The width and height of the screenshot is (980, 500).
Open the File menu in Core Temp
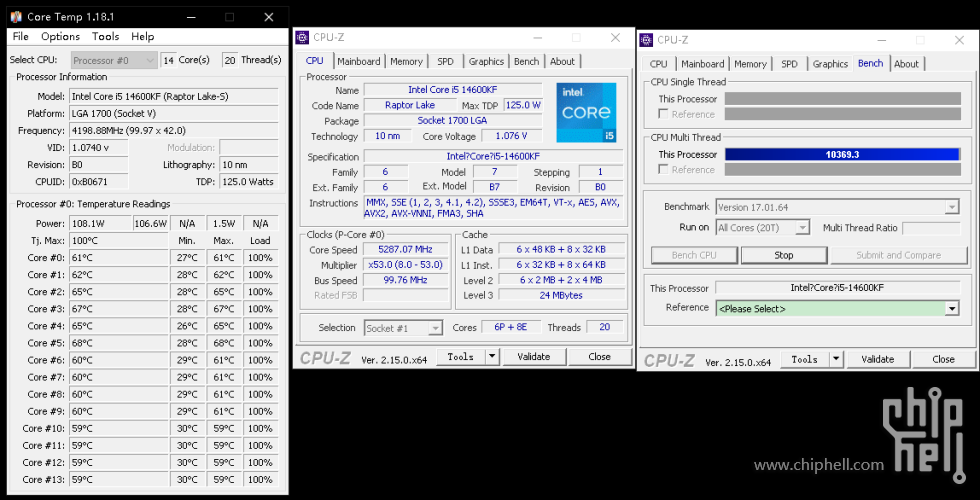coord(21,36)
